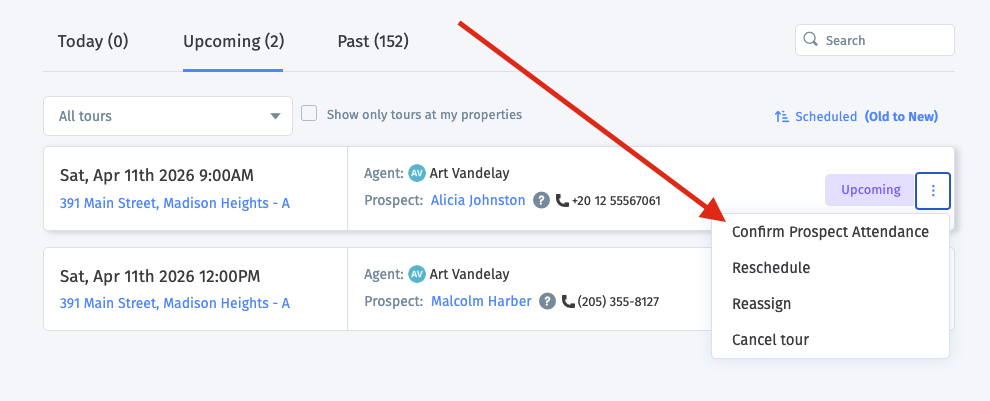
Task: Click the phone icon for Alicia Johnston
Action: coord(562,200)
